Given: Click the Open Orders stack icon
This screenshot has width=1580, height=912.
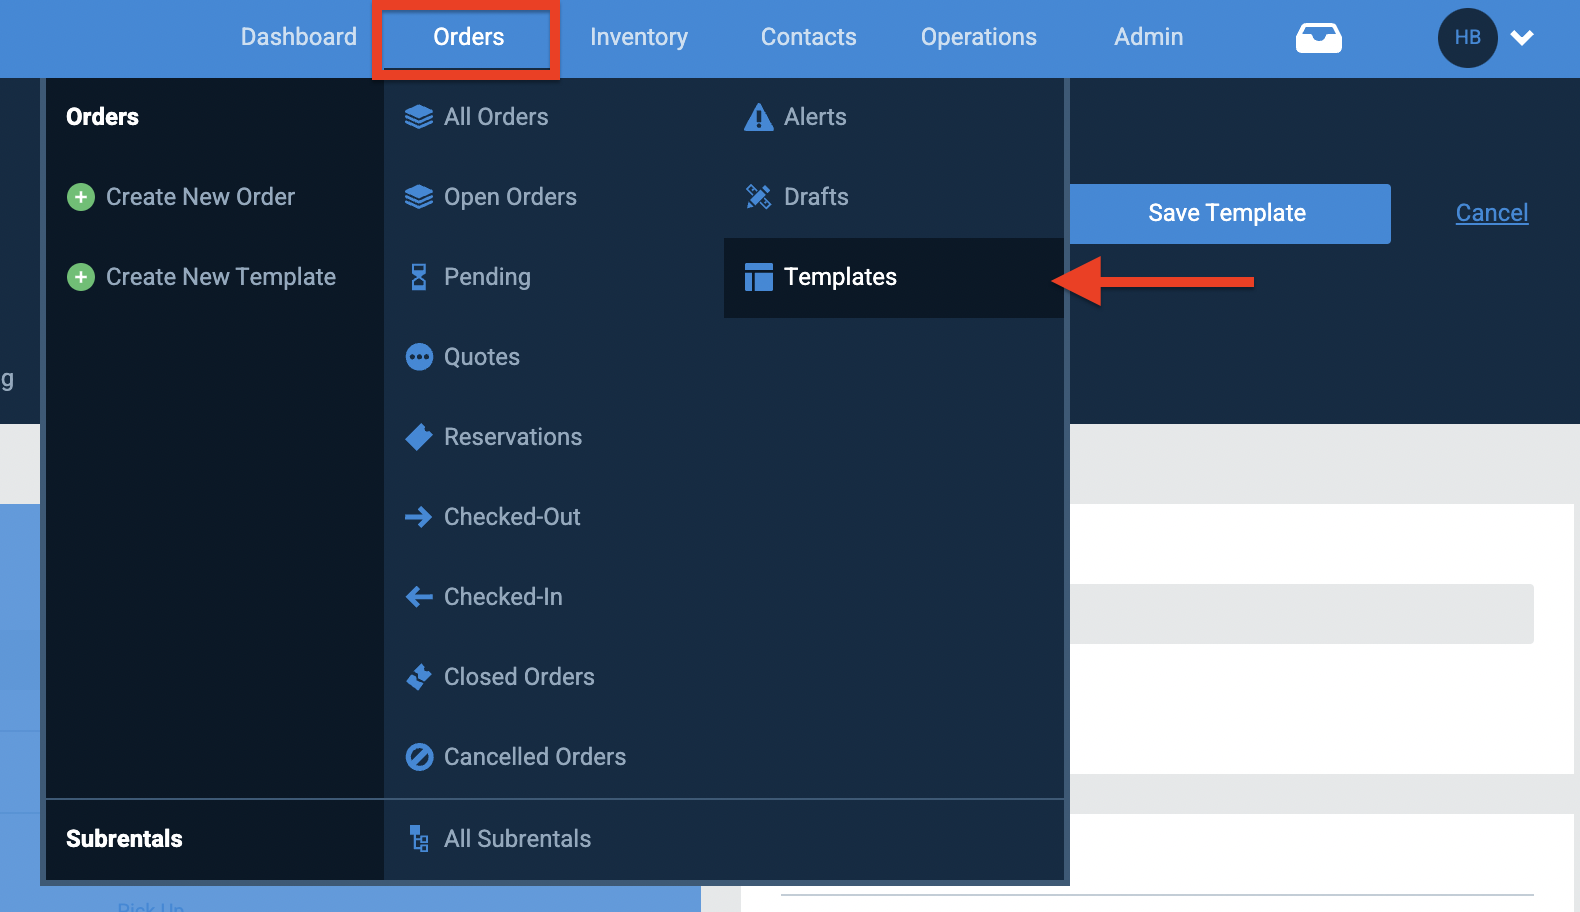Looking at the screenshot, I should coord(418,197).
